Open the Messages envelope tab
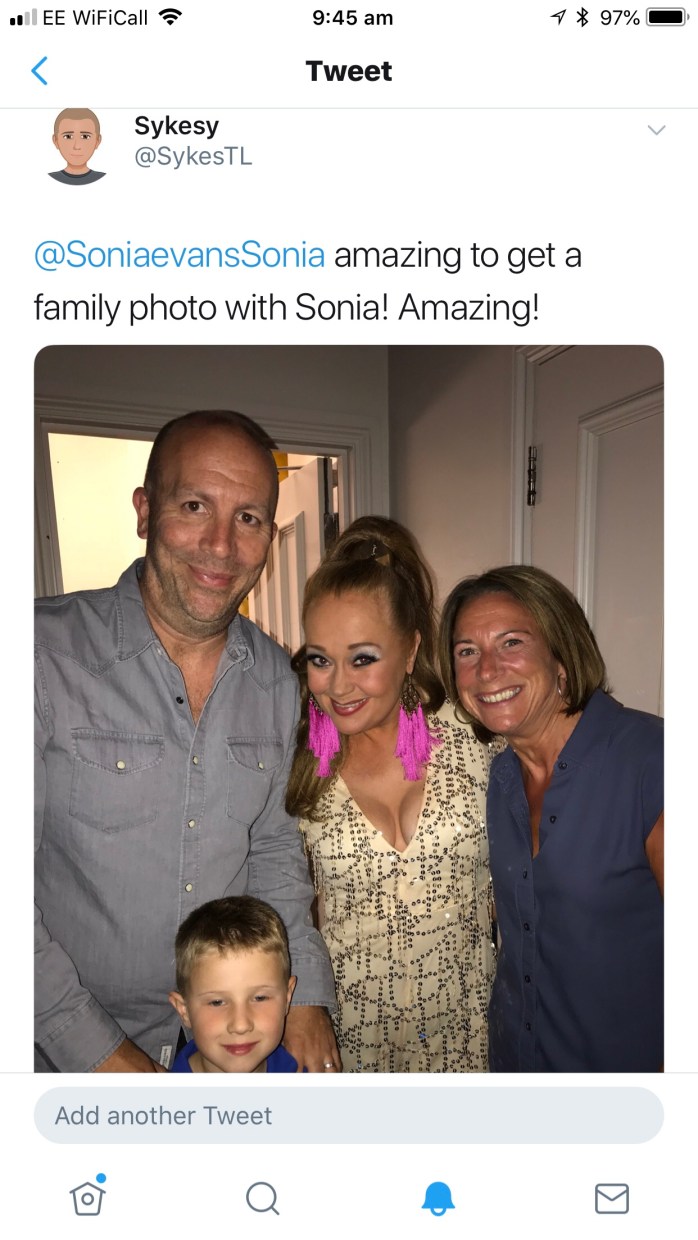 612,1198
